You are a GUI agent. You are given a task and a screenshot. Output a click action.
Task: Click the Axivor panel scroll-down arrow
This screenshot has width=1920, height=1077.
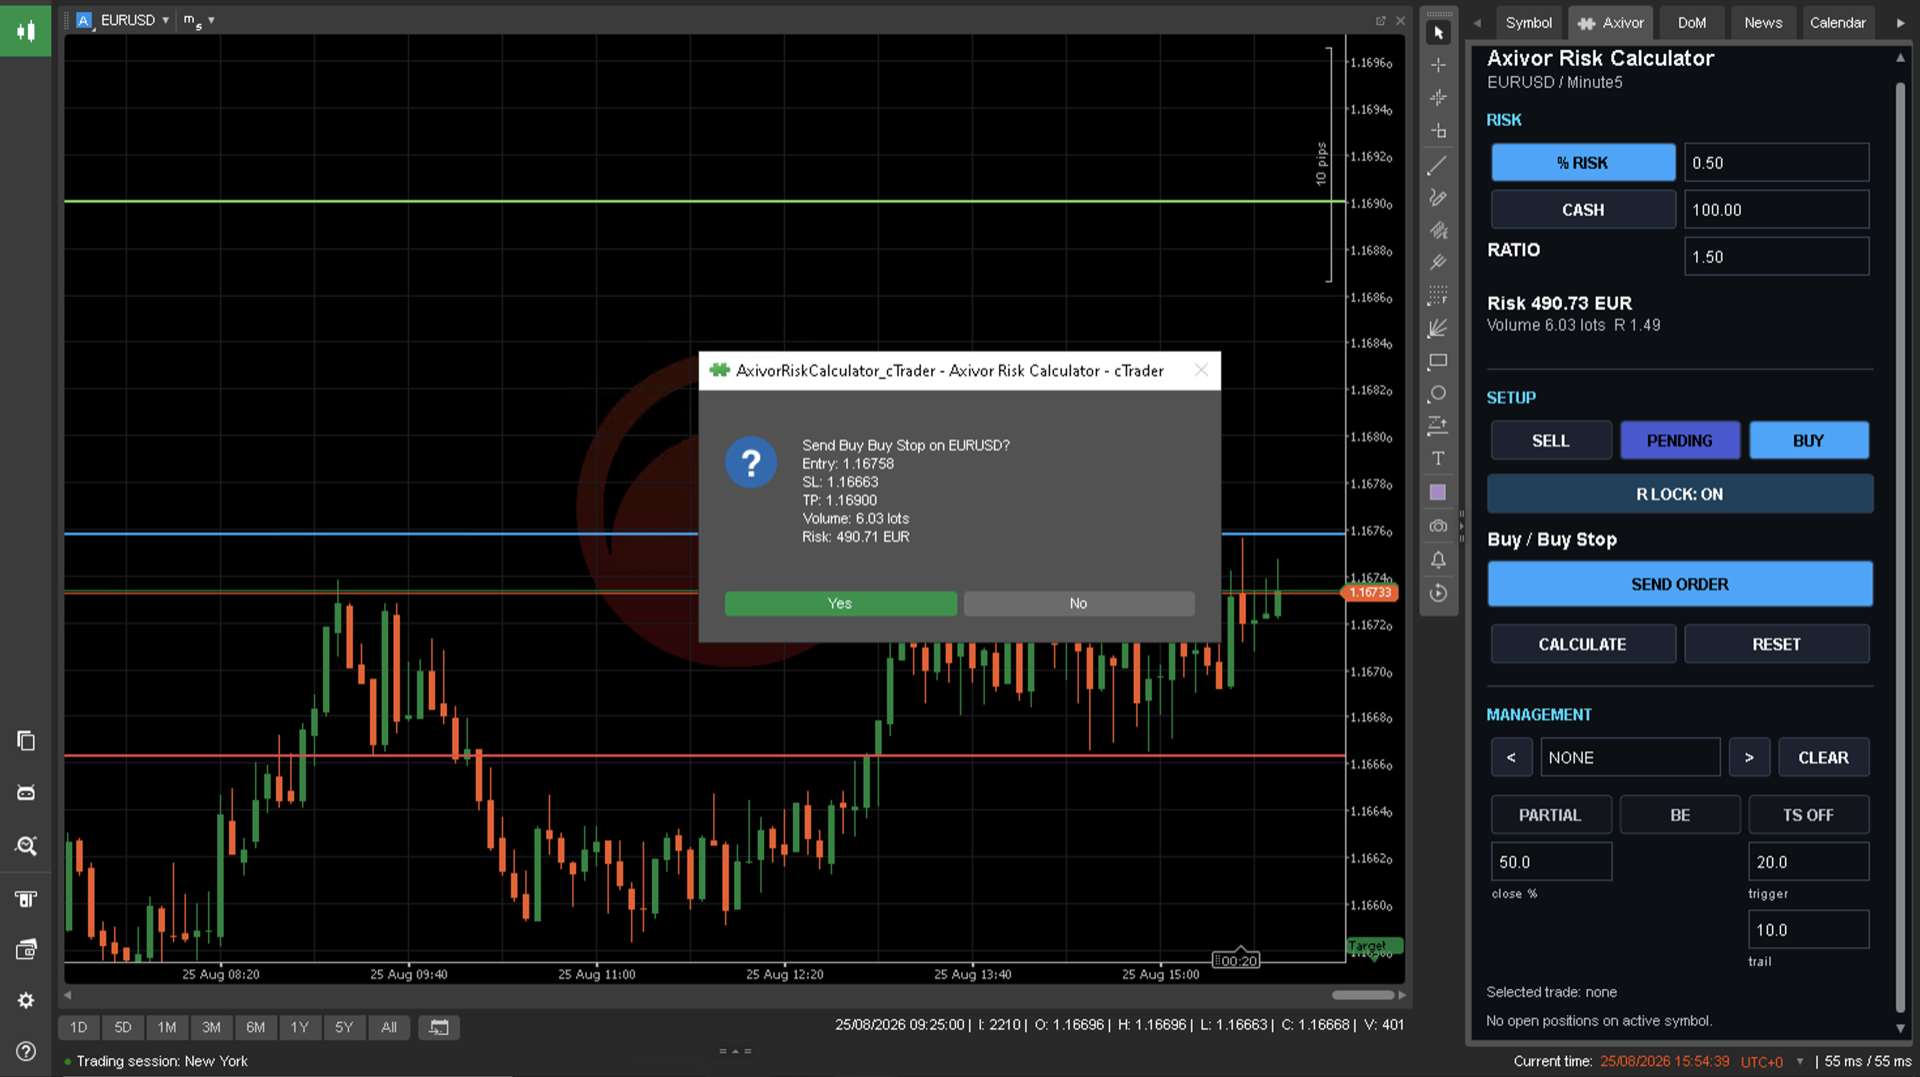[x=1901, y=1028]
